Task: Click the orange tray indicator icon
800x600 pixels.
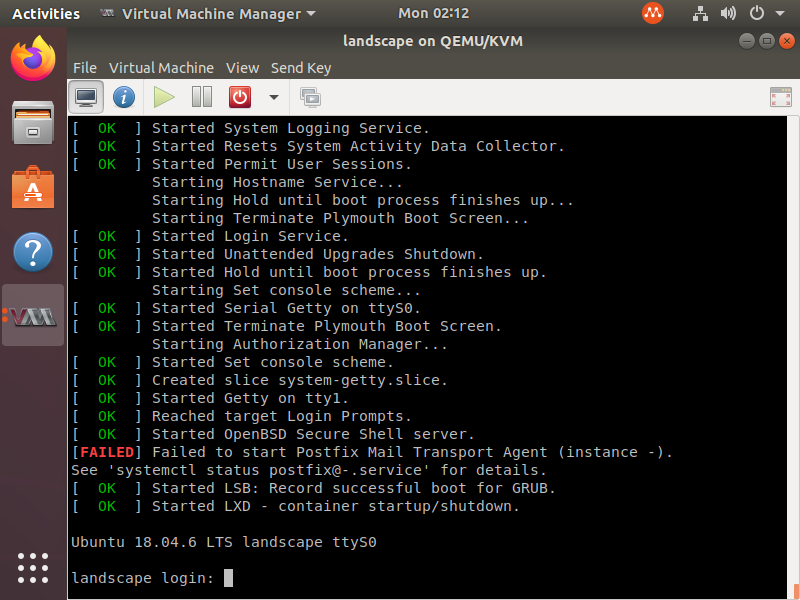Action: [x=653, y=13]
